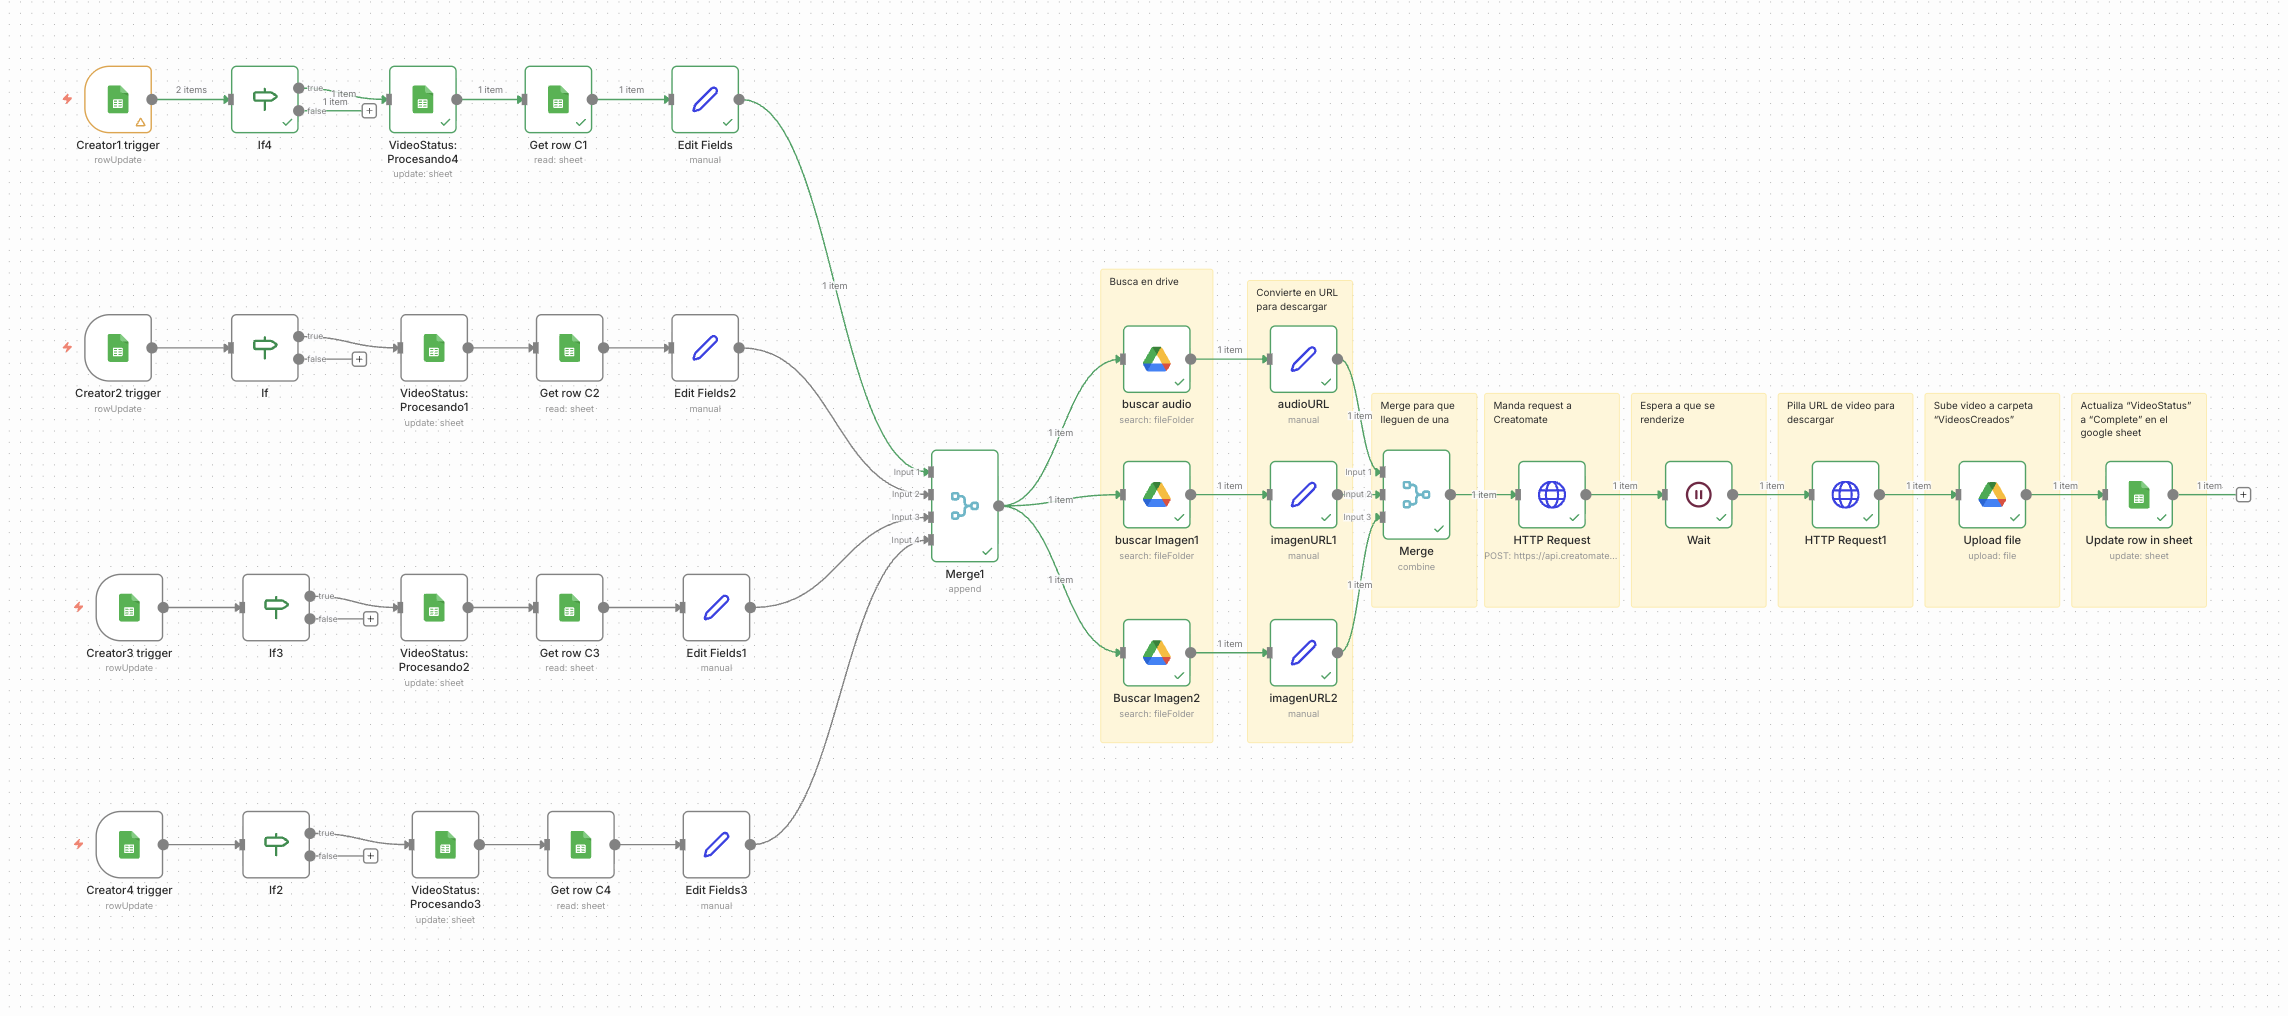Open the HTTP Request POST node
Screen dimensions: 2288x1016
(1552, 494)
